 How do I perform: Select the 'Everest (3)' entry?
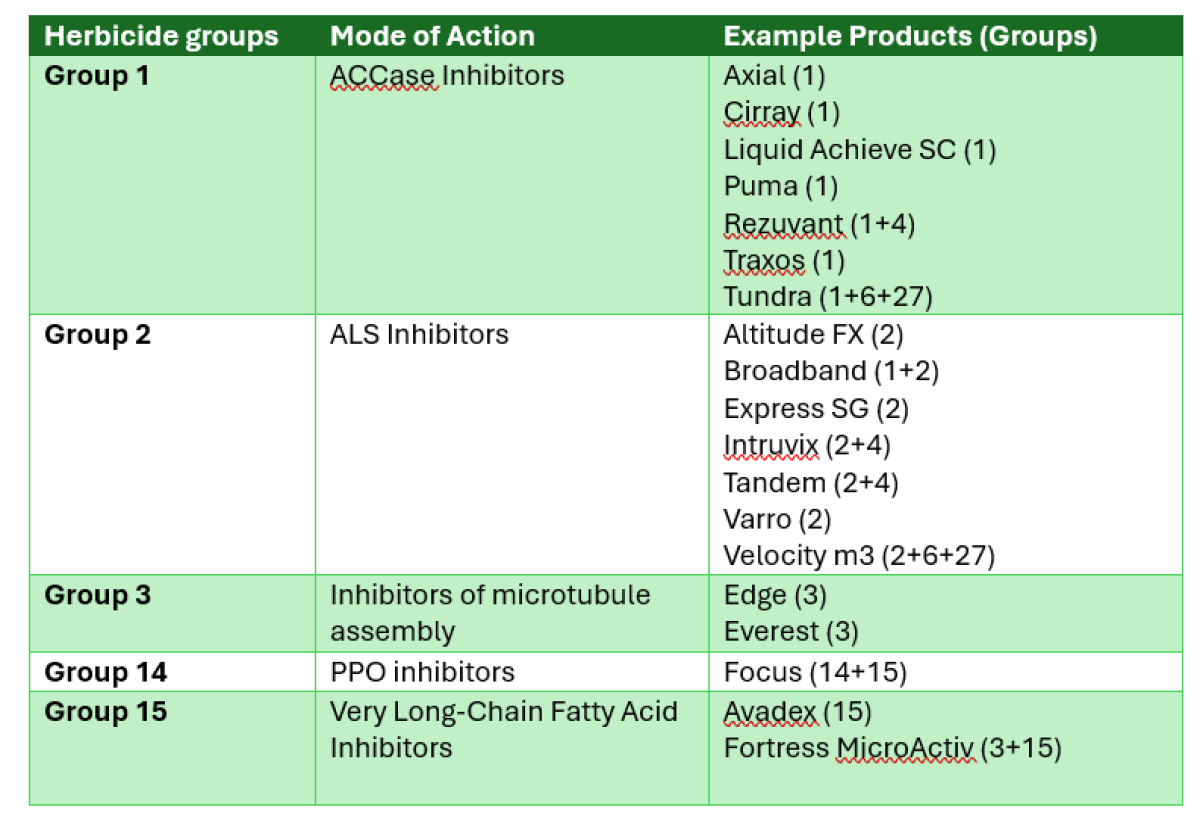(x=790, y=632)
